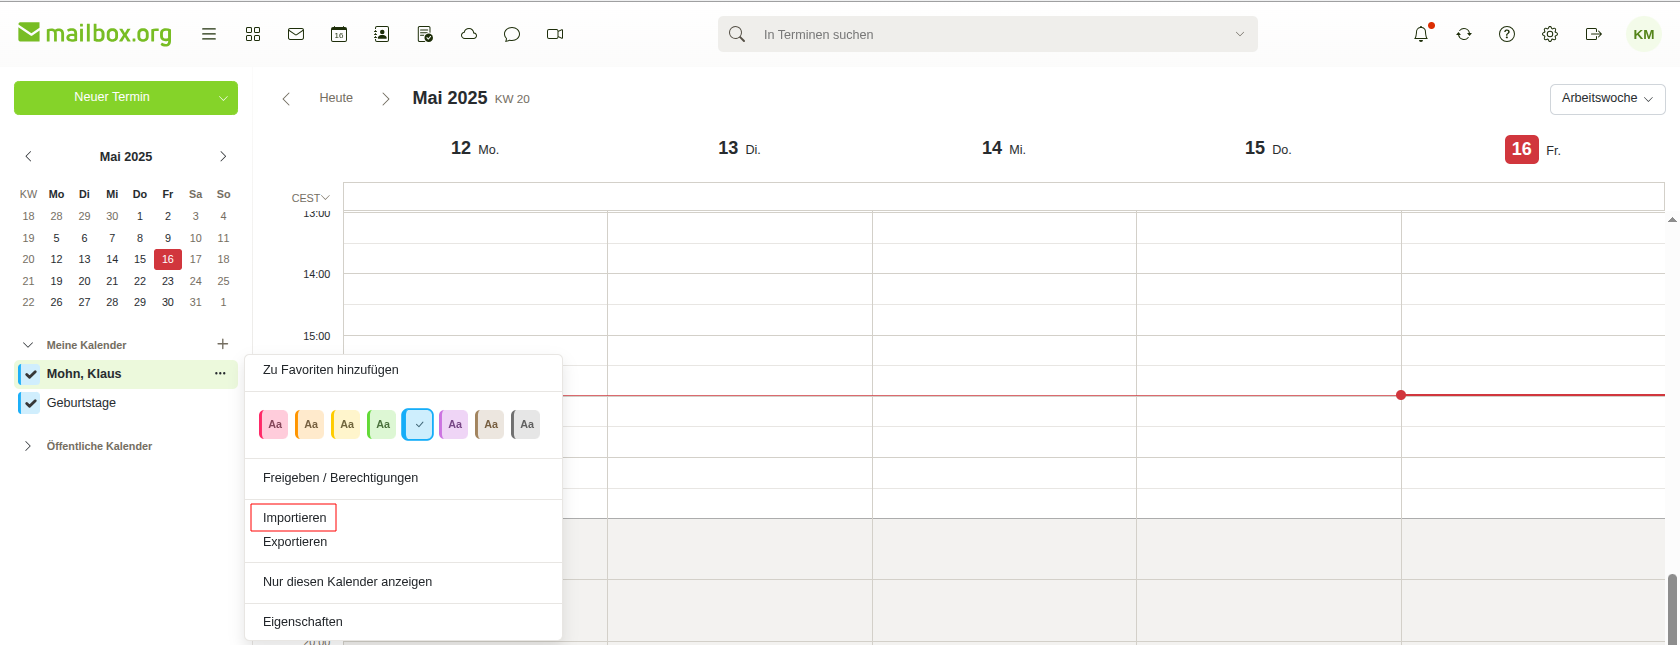Viewport: 1680px width, 645px height.
Task: Pick the pink calendar color swatch
Action: 274,424
